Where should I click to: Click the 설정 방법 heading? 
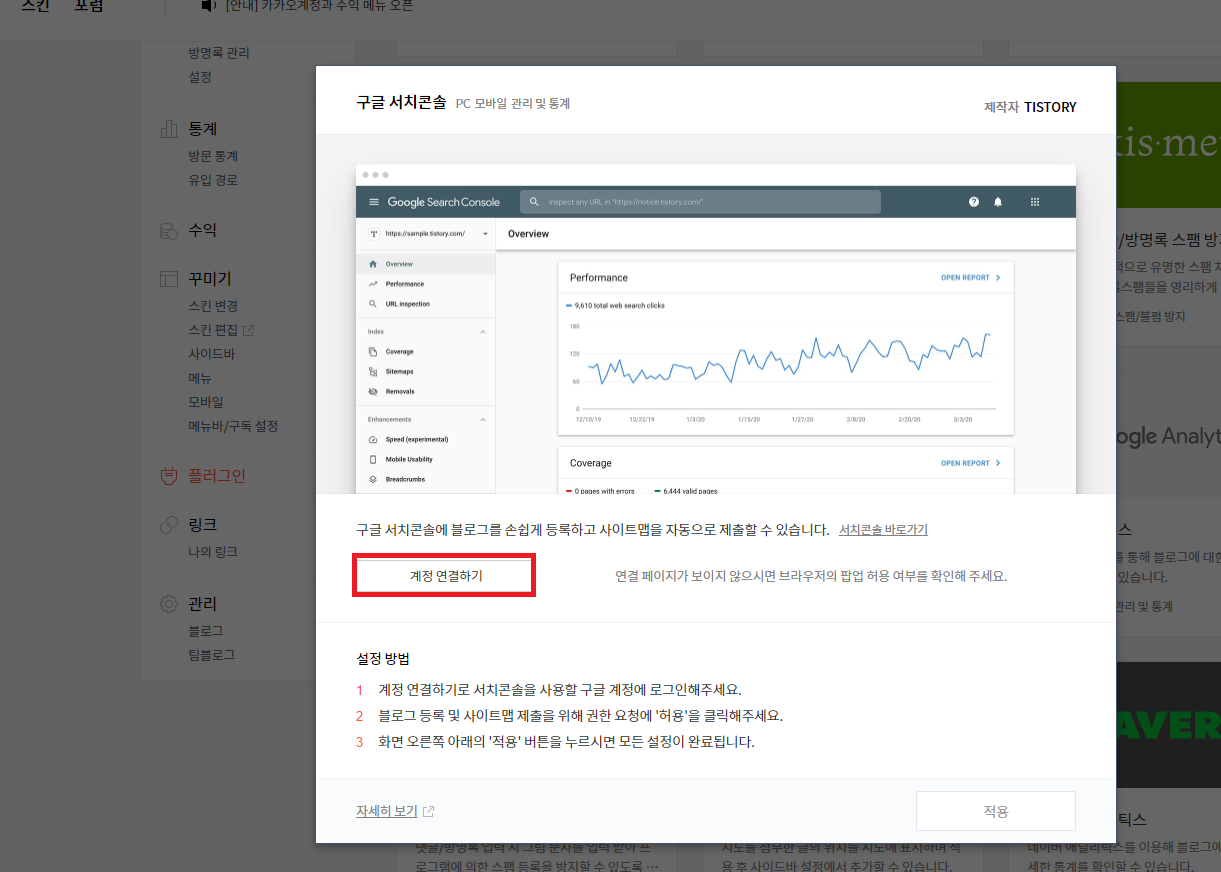tap(383, 659)
